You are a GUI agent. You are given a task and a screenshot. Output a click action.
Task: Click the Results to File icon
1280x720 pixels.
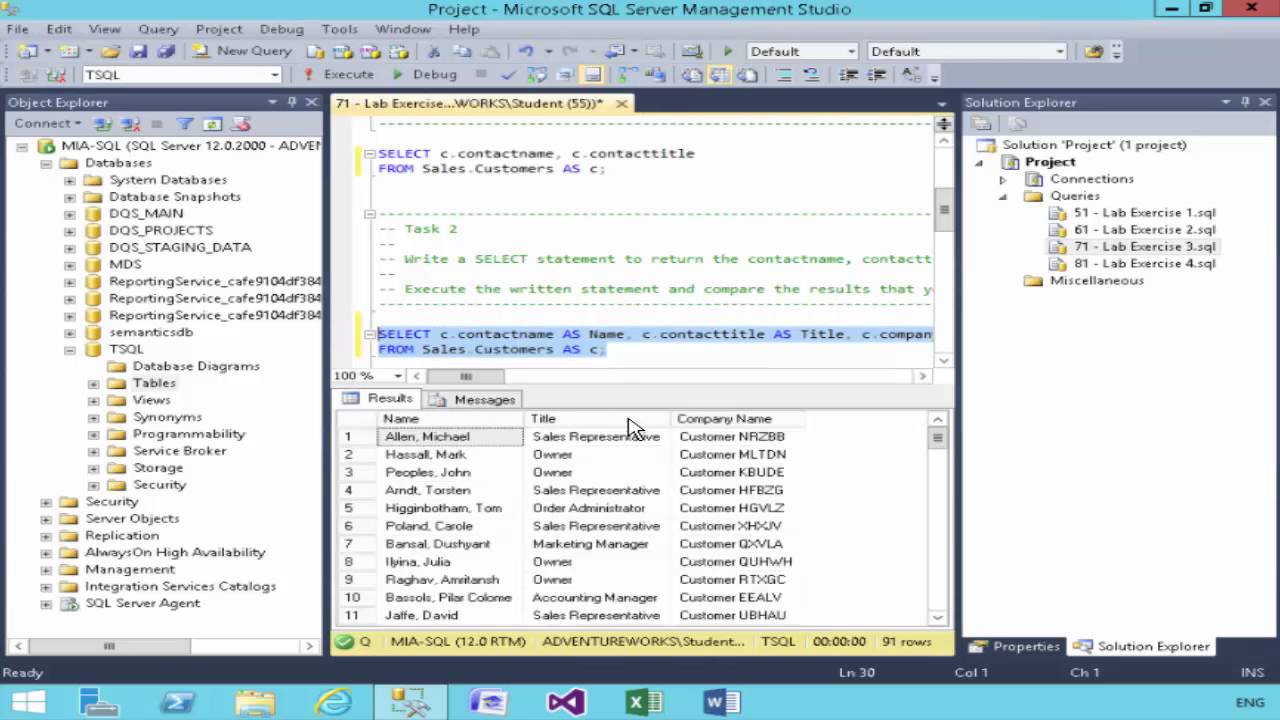[x=745, y=74]
